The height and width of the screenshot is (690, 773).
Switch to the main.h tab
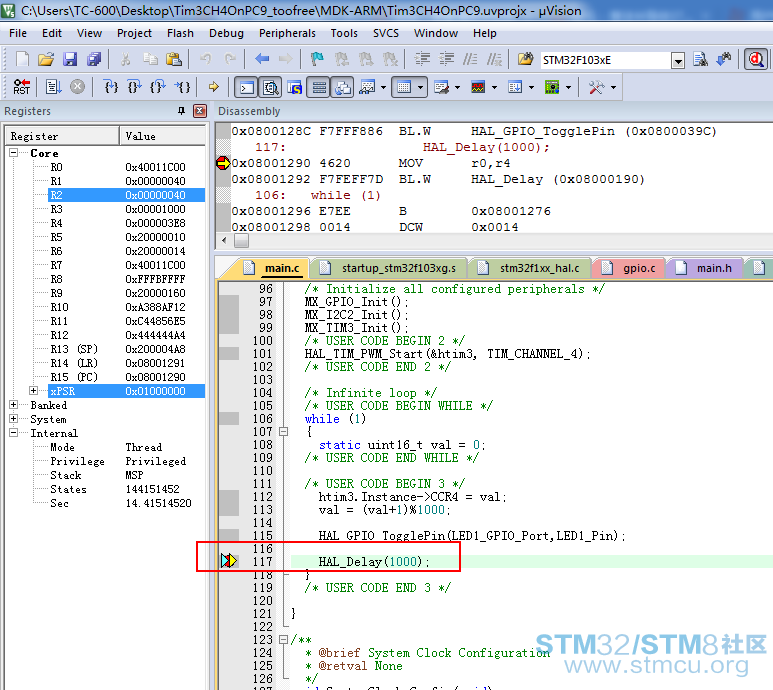[705, 268]
